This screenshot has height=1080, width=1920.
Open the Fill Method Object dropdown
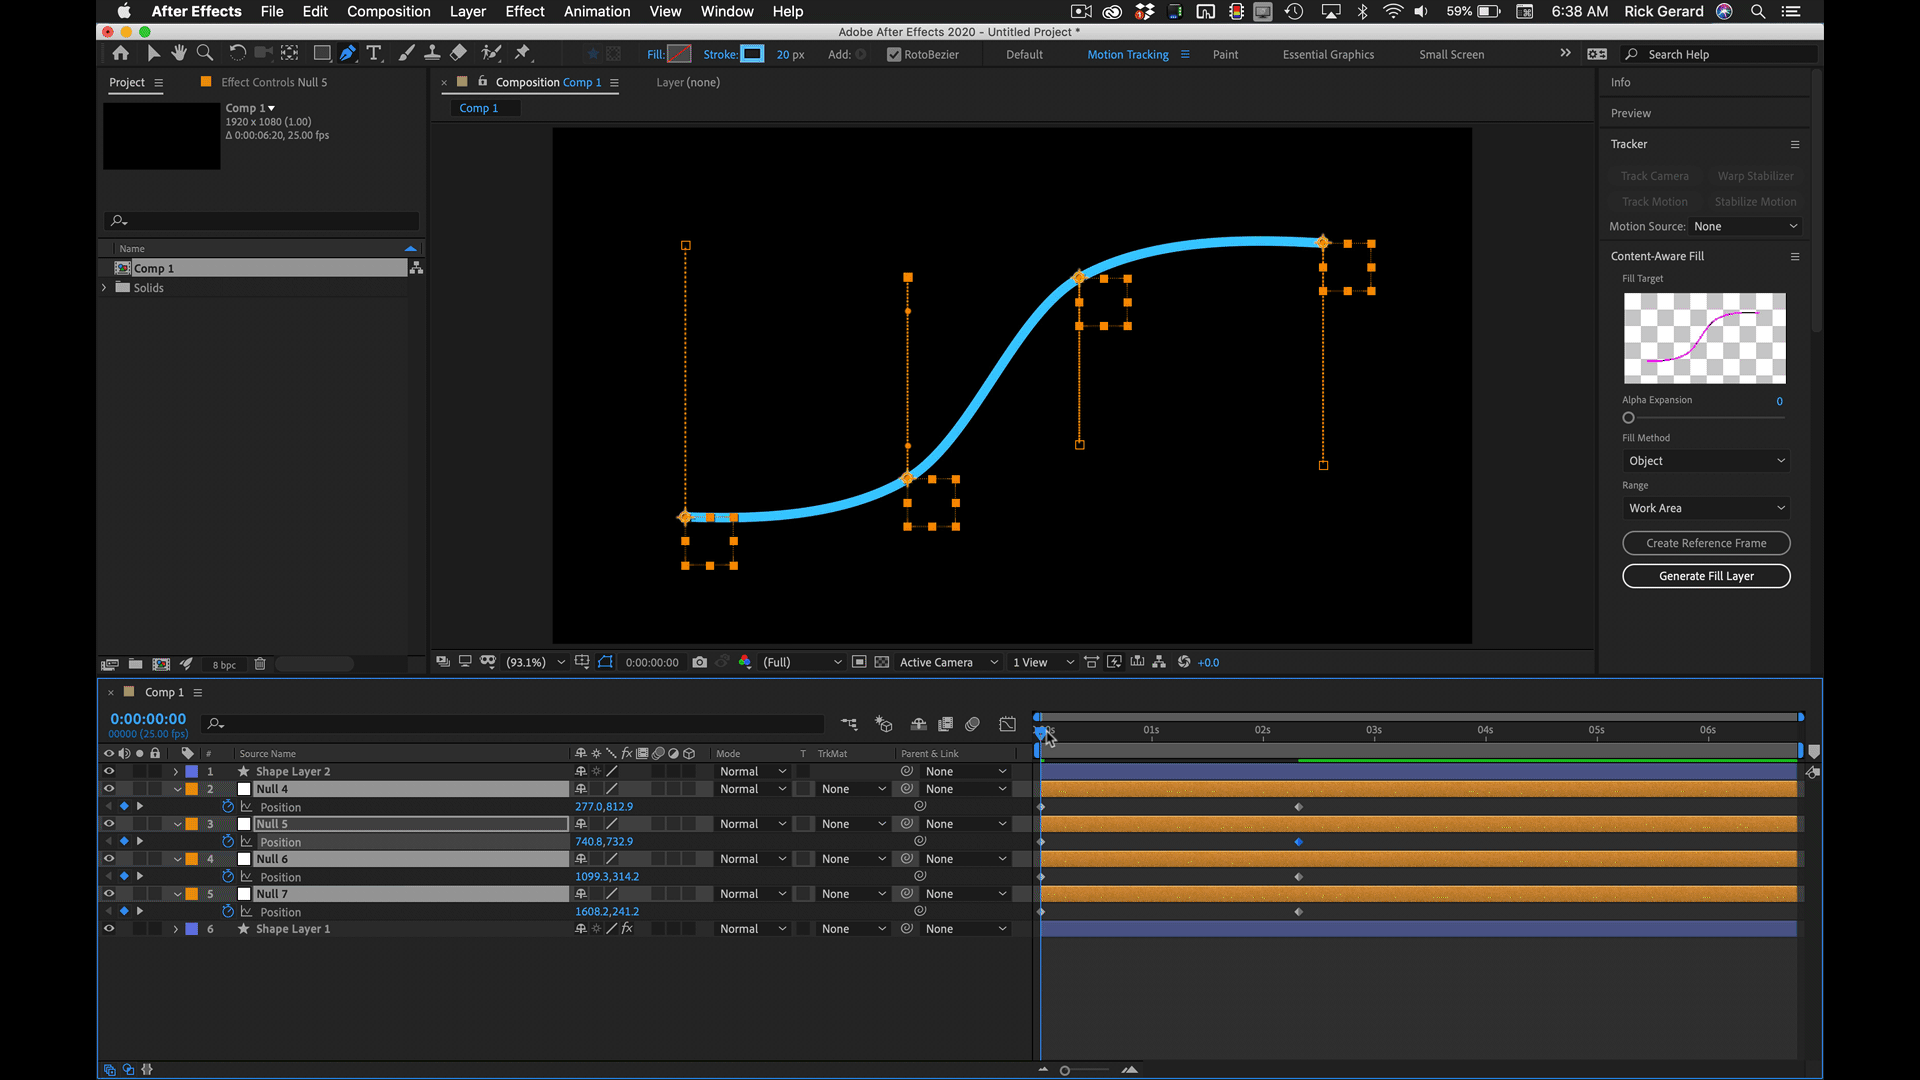(x=1705, y=461)
